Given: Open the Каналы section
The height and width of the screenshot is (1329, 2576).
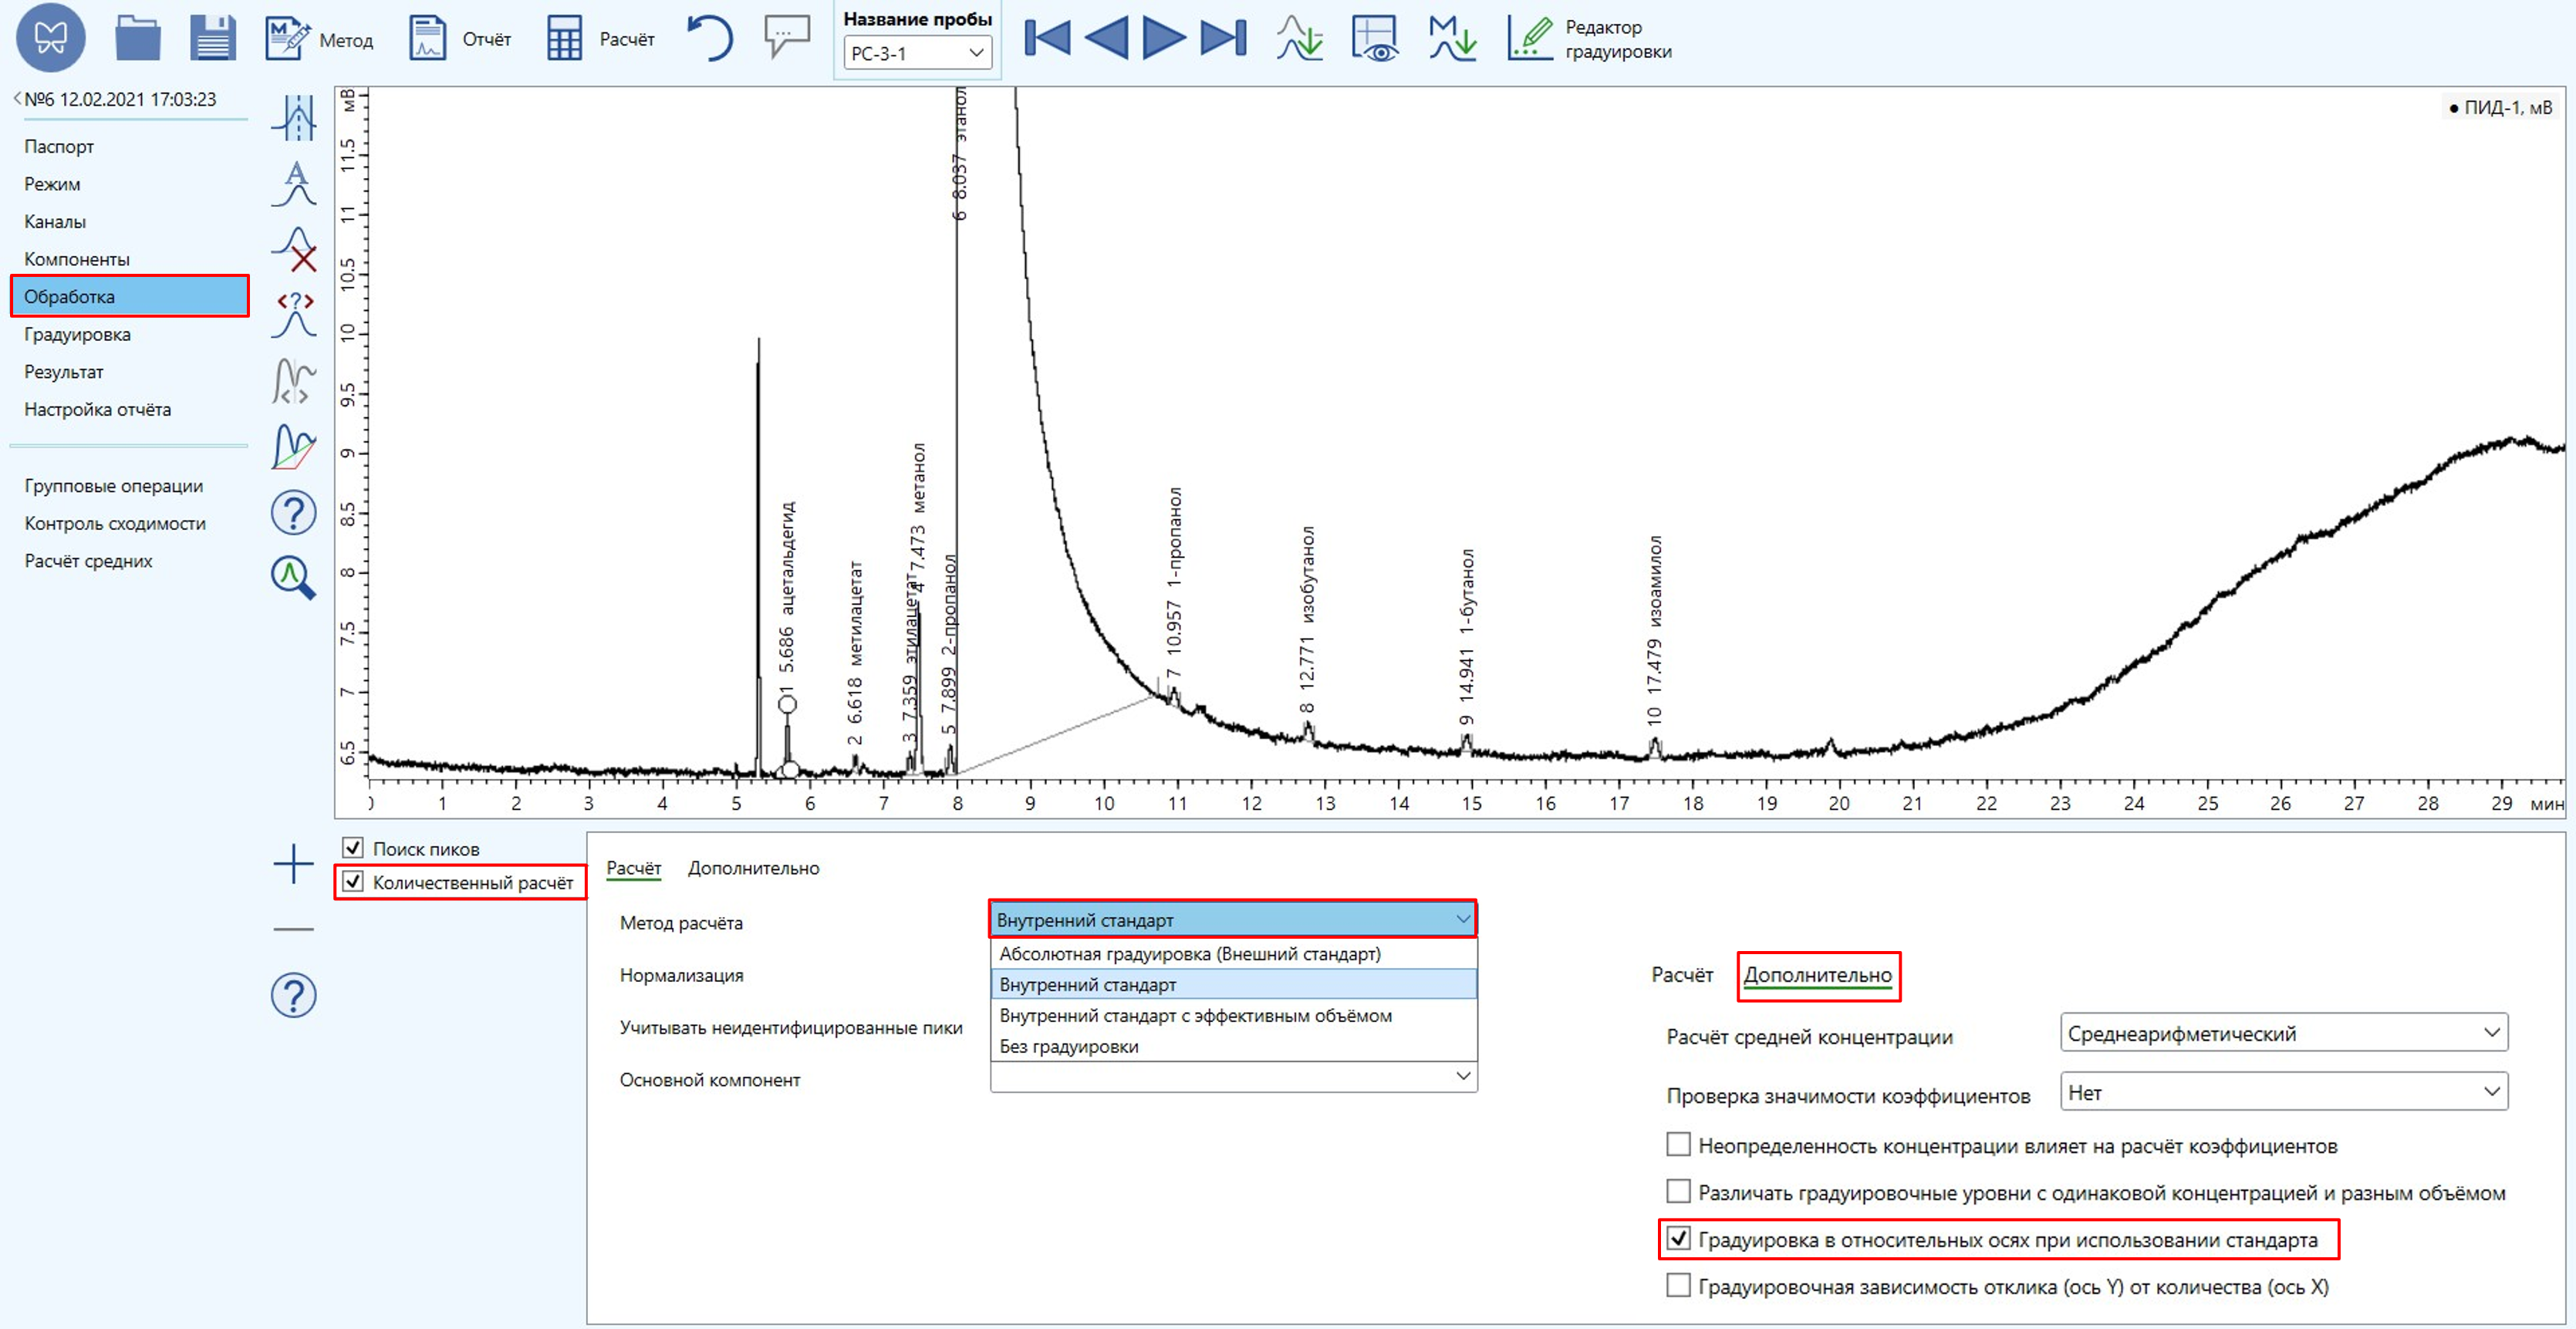Looking at the screenshot, I should [x=55, y=221].
